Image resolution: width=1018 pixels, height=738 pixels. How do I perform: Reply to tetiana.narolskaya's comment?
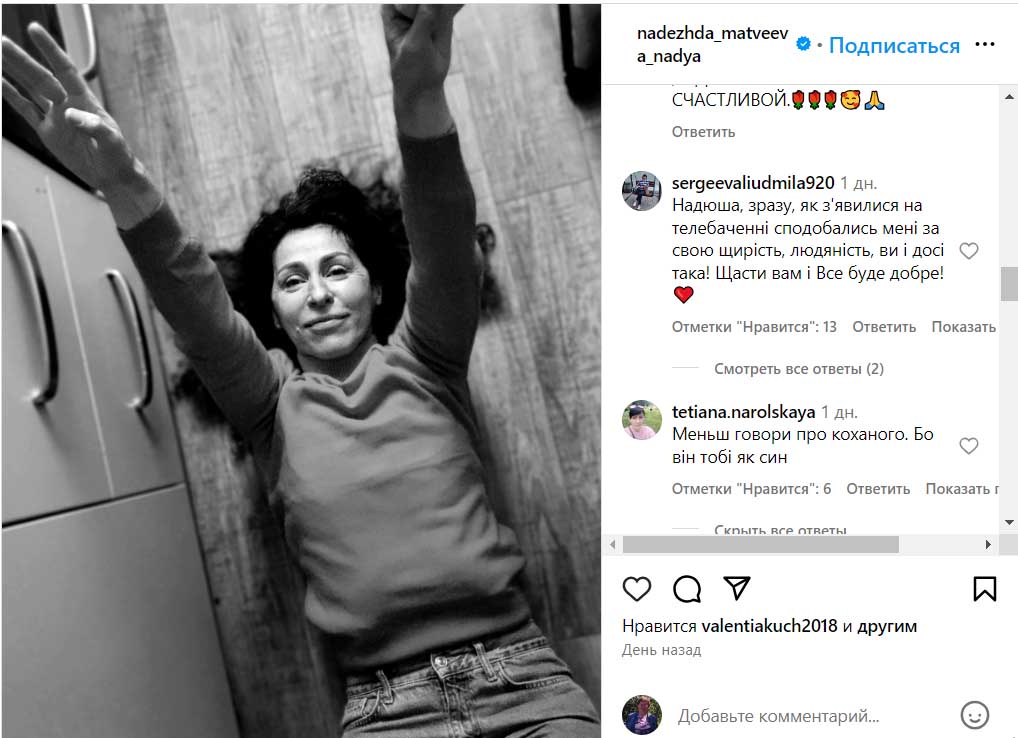click(878, 489)
